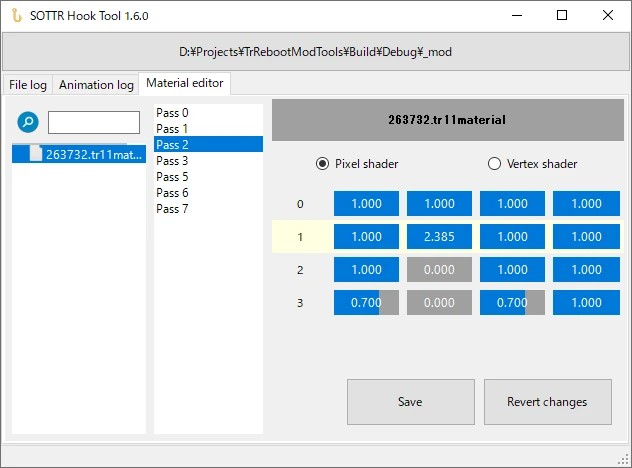Click the Revert changes button

(548, 401)
